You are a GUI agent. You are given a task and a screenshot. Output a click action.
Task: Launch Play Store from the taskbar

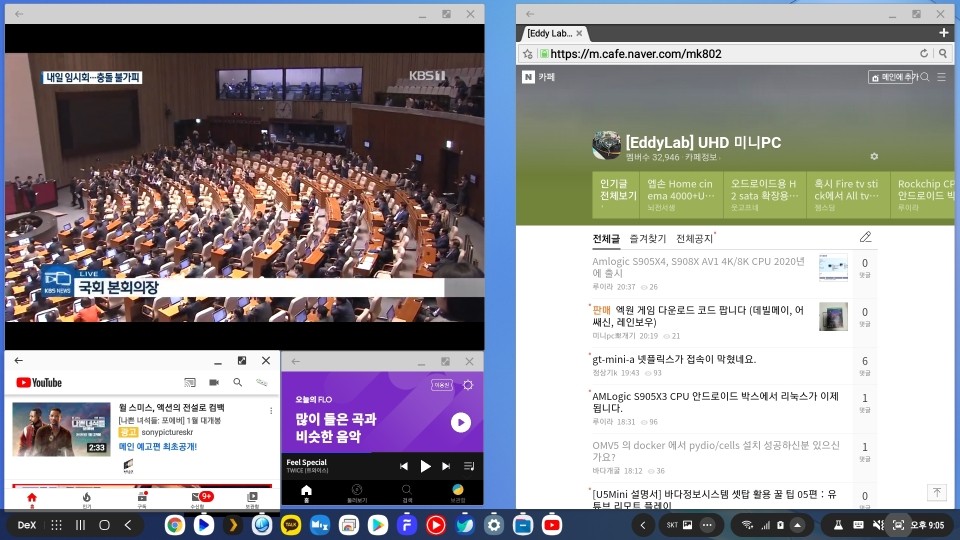click(x=378, y=525)
